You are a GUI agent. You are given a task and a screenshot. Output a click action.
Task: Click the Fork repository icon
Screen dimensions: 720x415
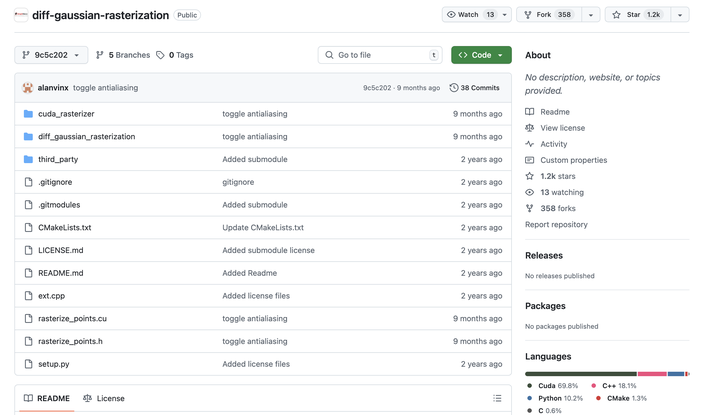click(x=528, y=15)
